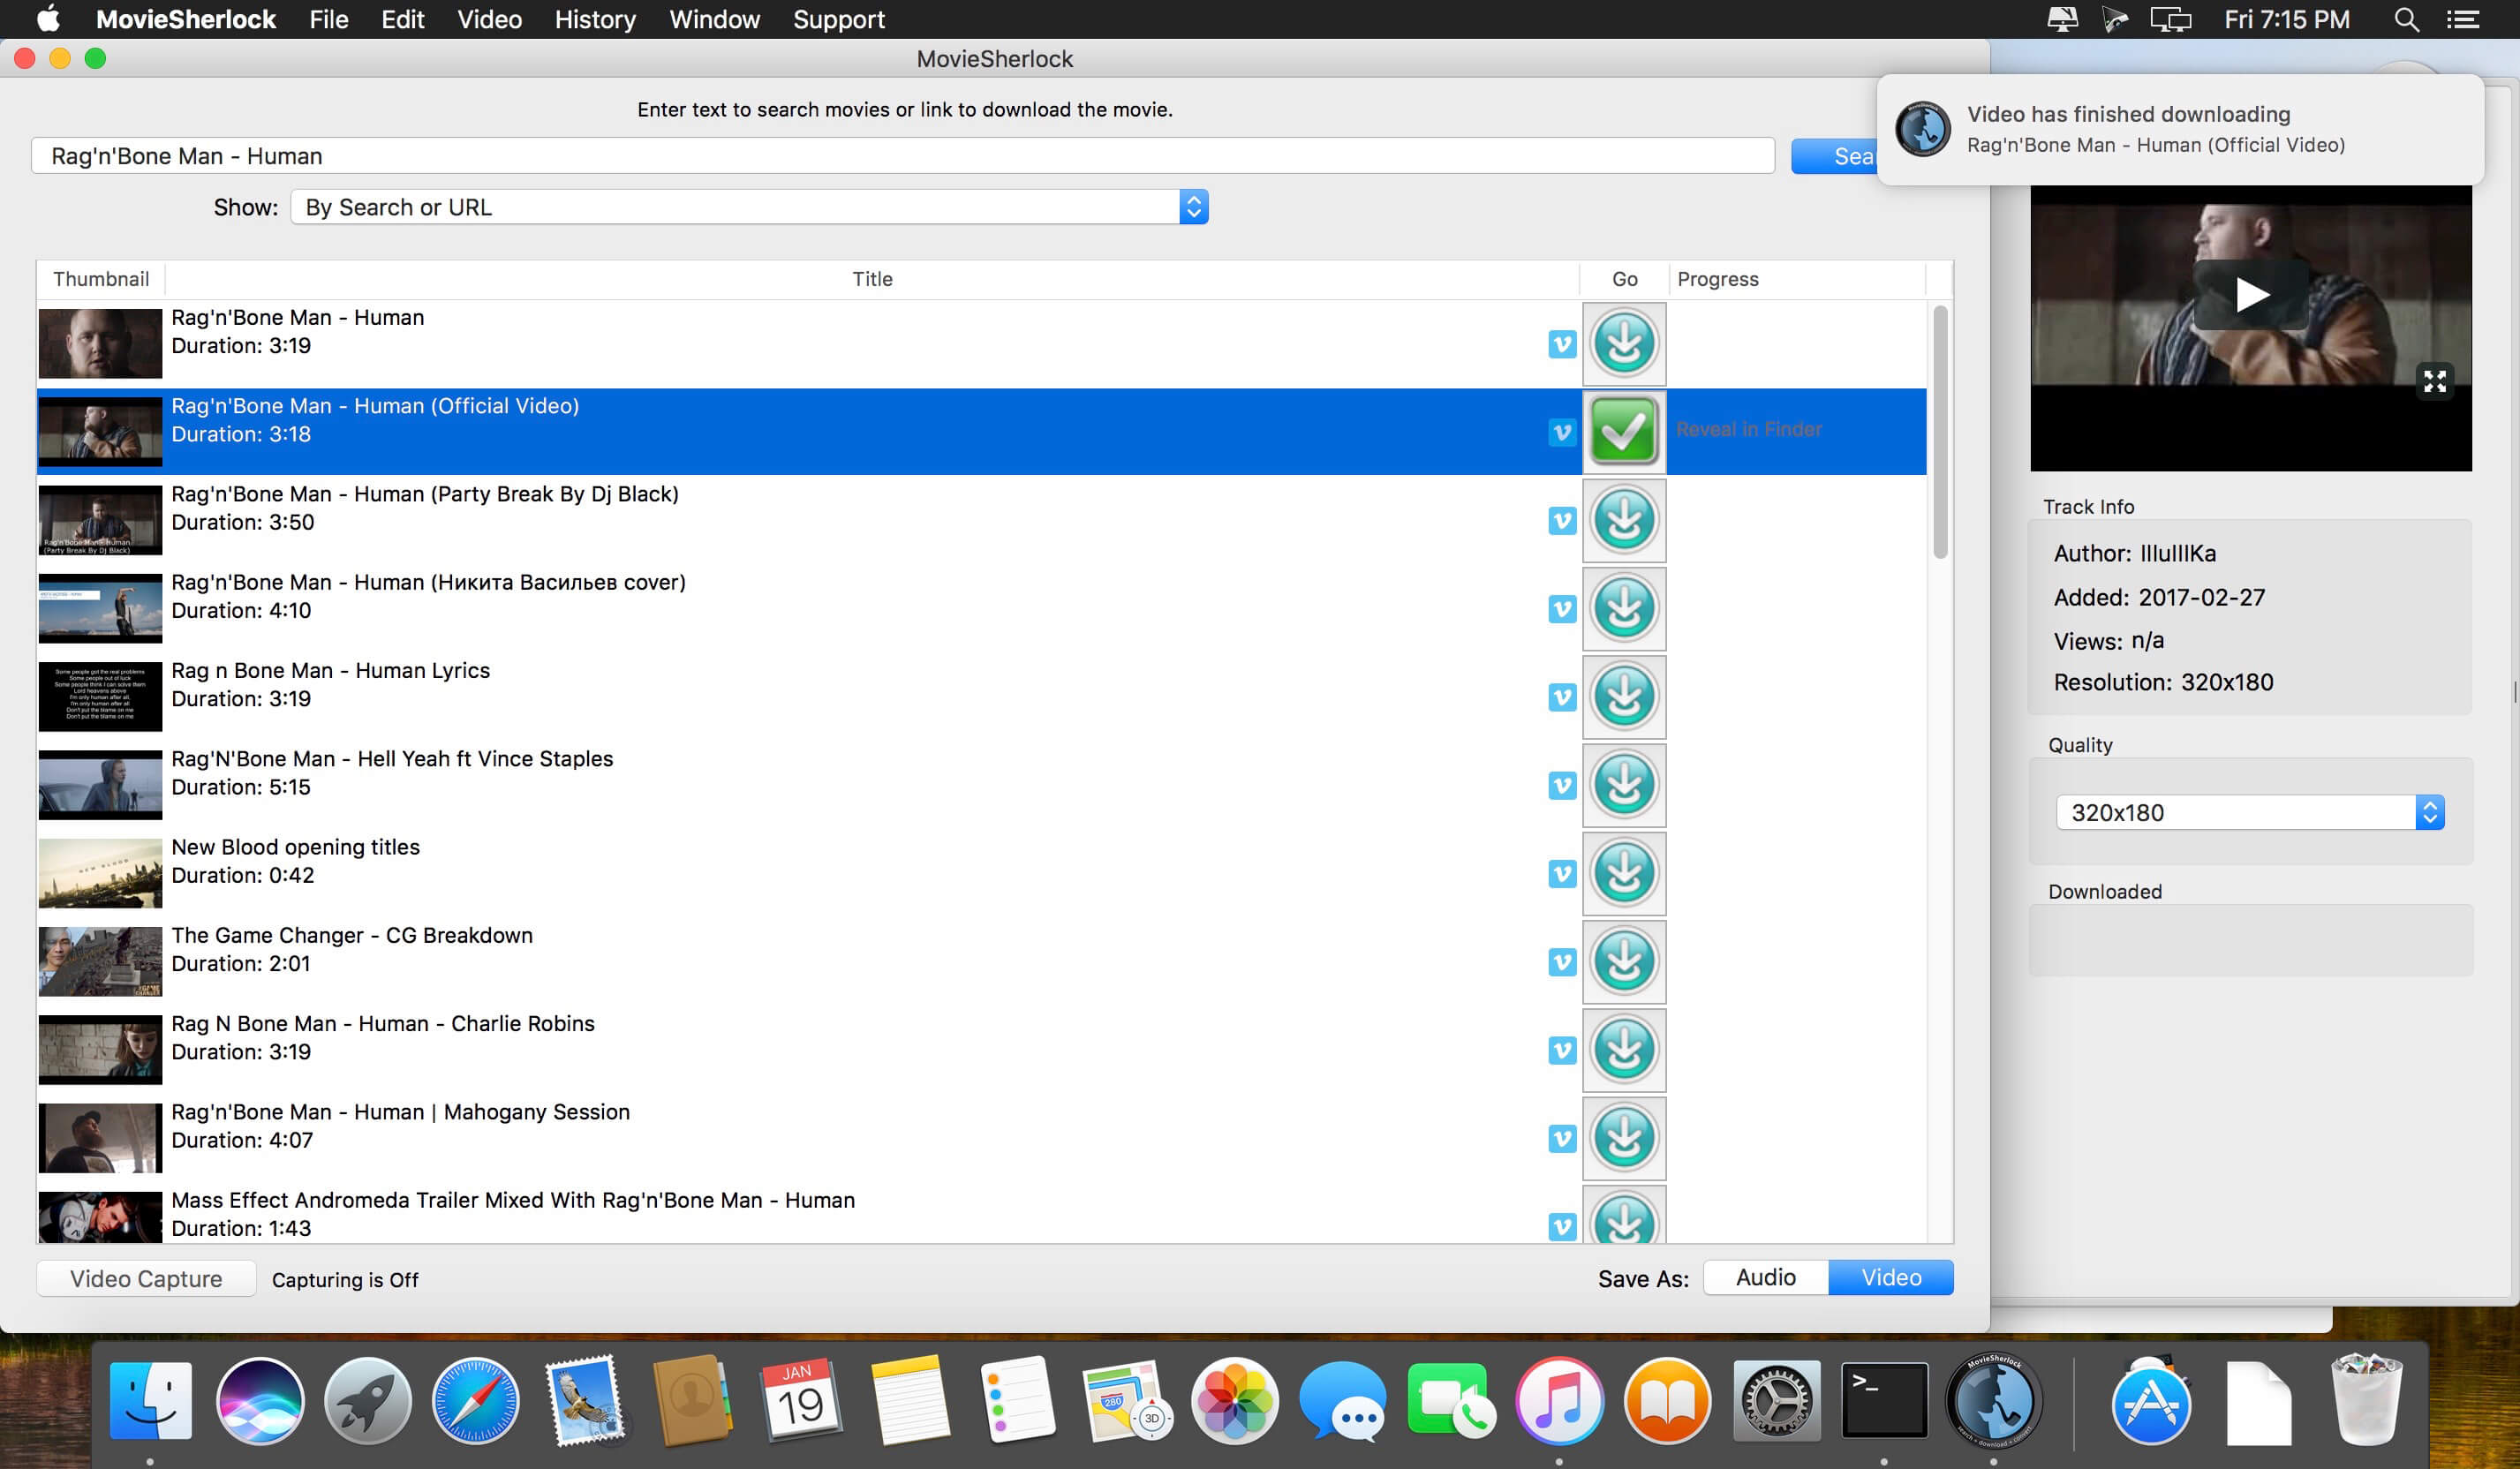Click the results list vertical scrollbar
2520x1469 pixels.
(1940, 431)
